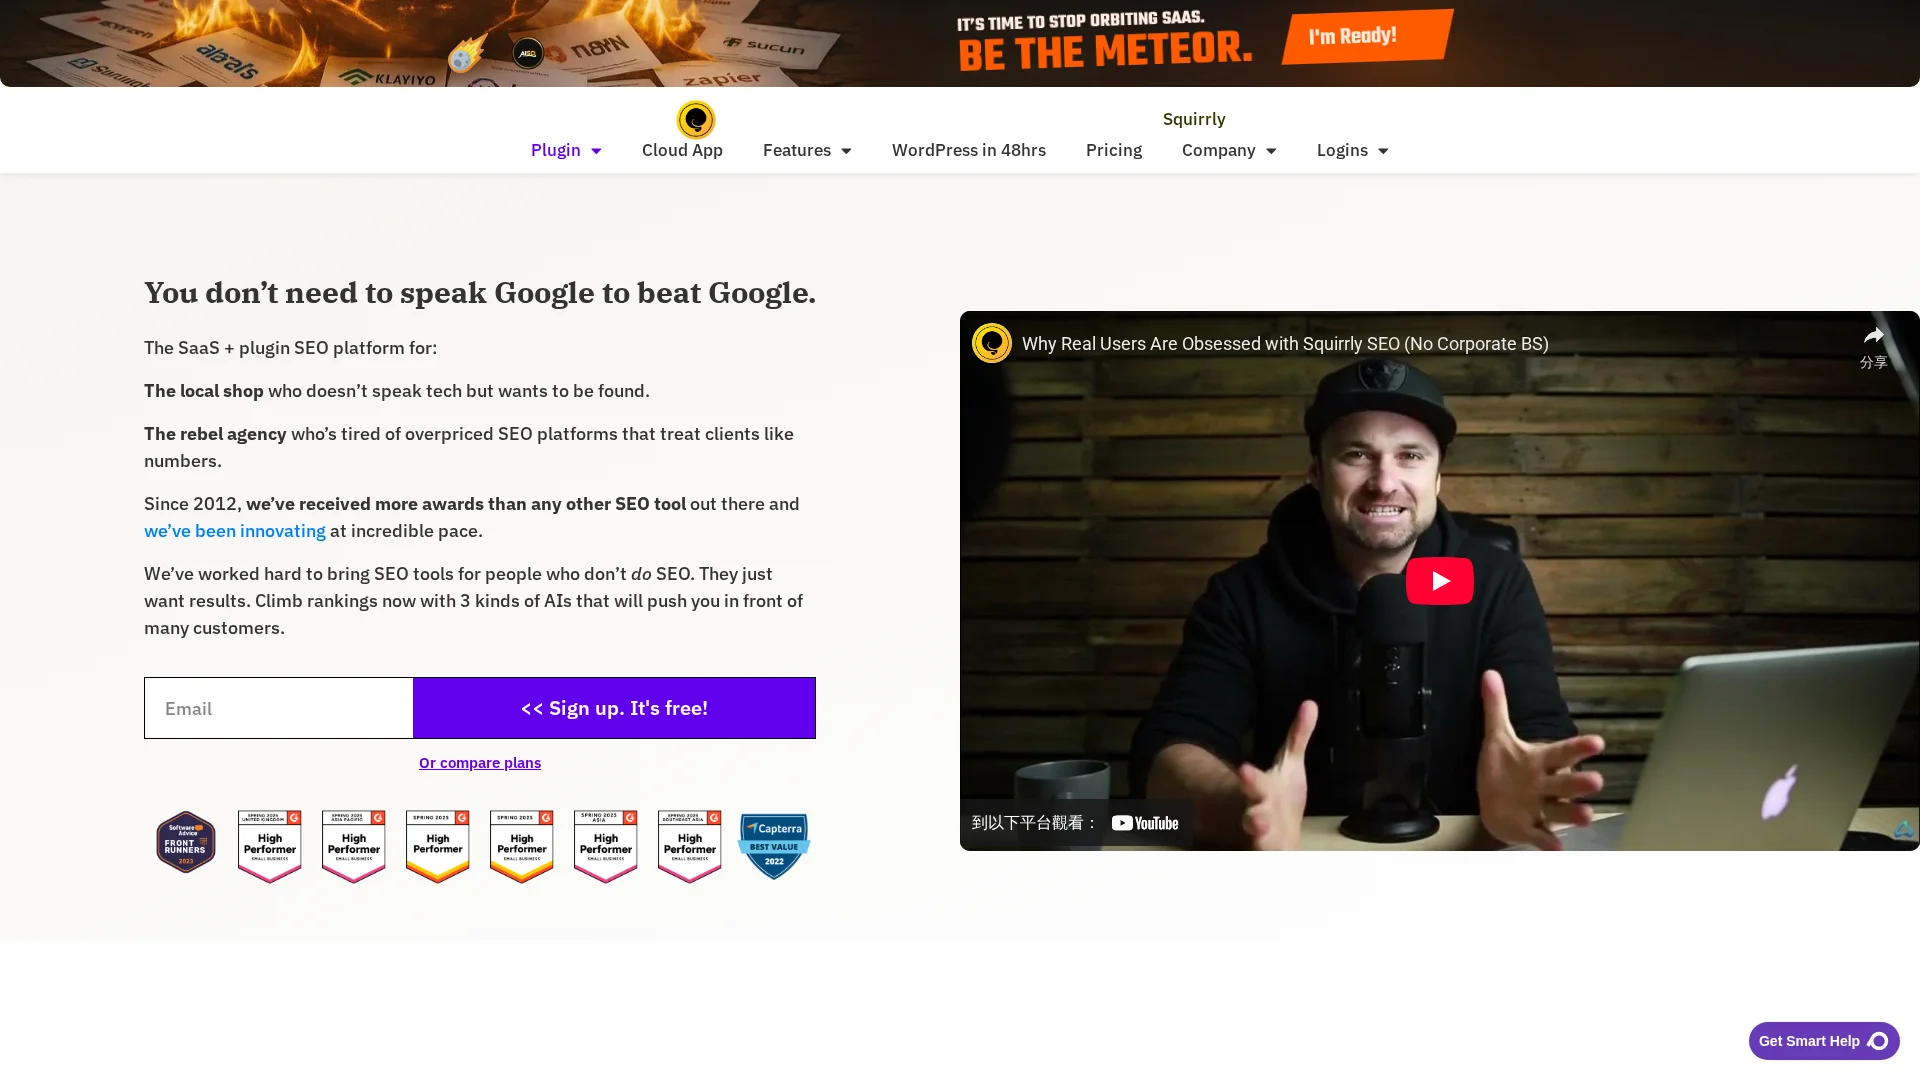Click the Squirrly logo icon in header
Viewport: 1920px width, 1080px height.
pyautogui.click(x=696, y=120)
